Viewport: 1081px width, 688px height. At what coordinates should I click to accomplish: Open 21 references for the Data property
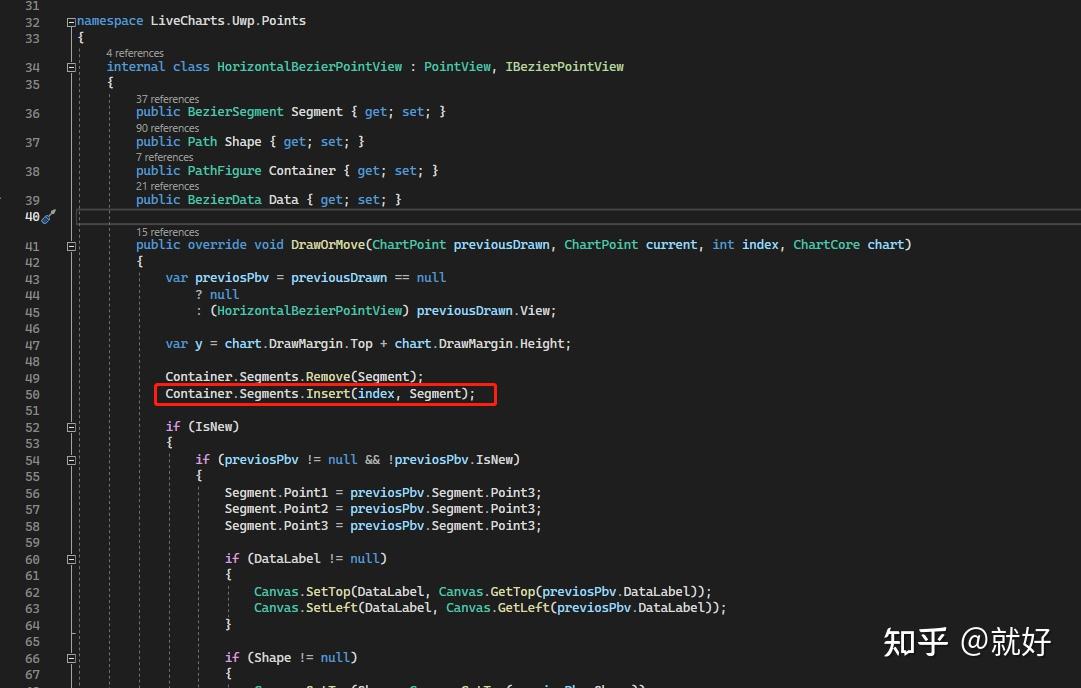[x=166, y=185]
